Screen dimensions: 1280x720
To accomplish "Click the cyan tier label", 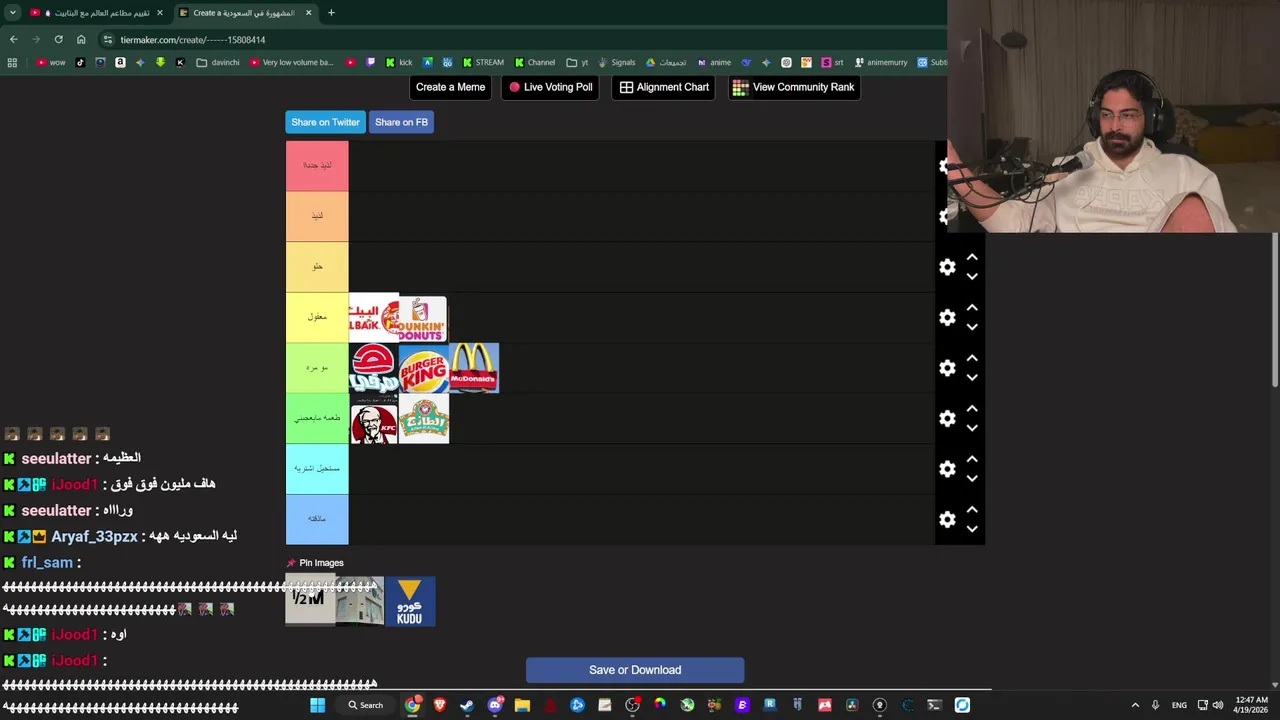I will click(317, 469).
